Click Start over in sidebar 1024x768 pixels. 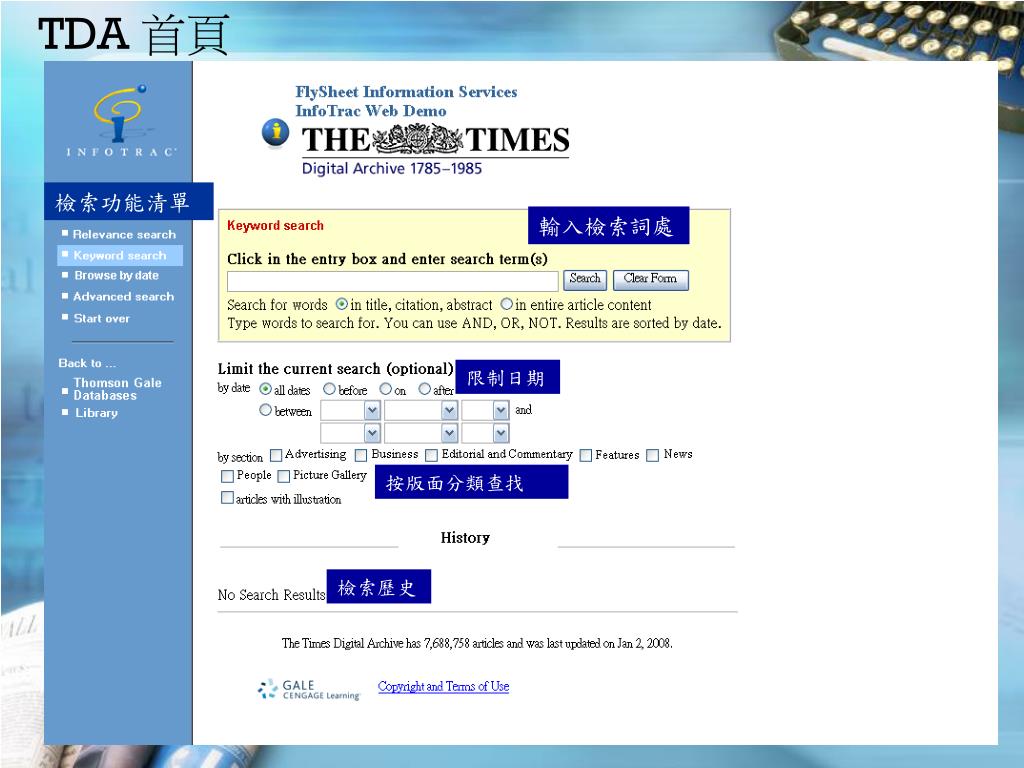coord(101,319)
